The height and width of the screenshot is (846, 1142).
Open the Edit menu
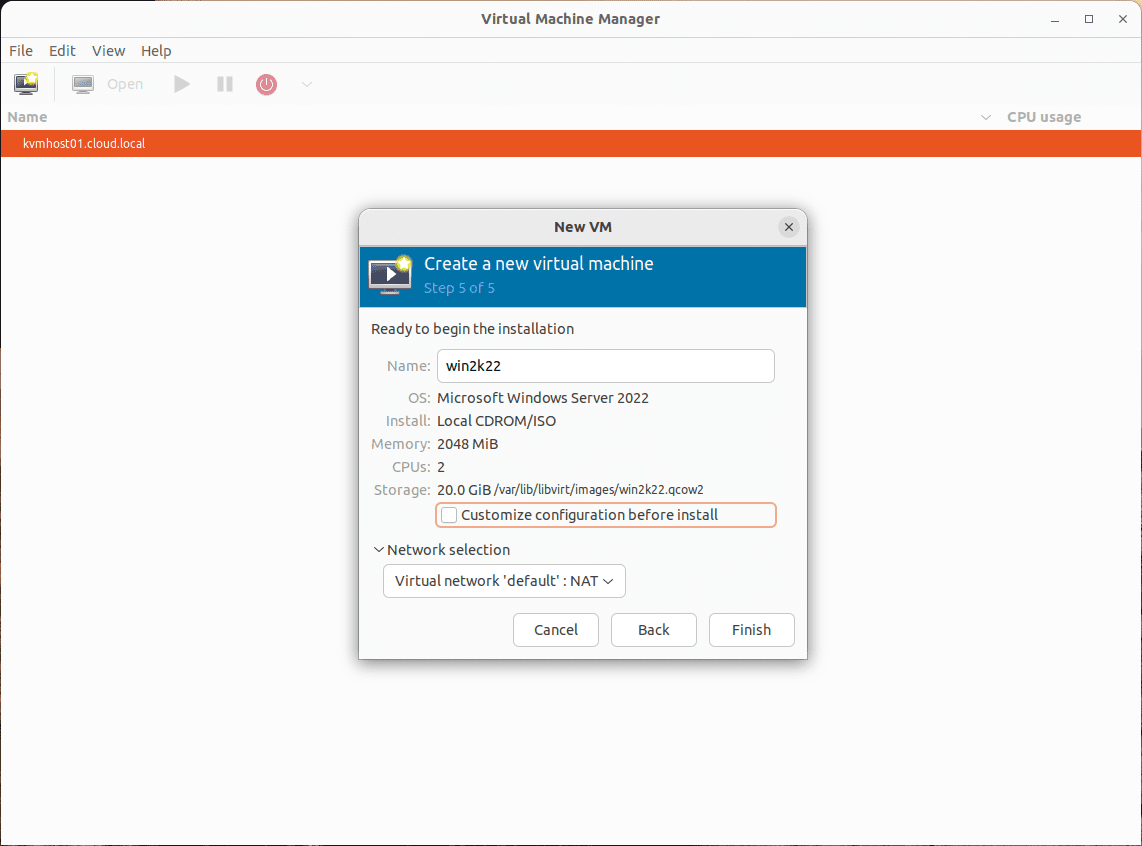(62, 51)
